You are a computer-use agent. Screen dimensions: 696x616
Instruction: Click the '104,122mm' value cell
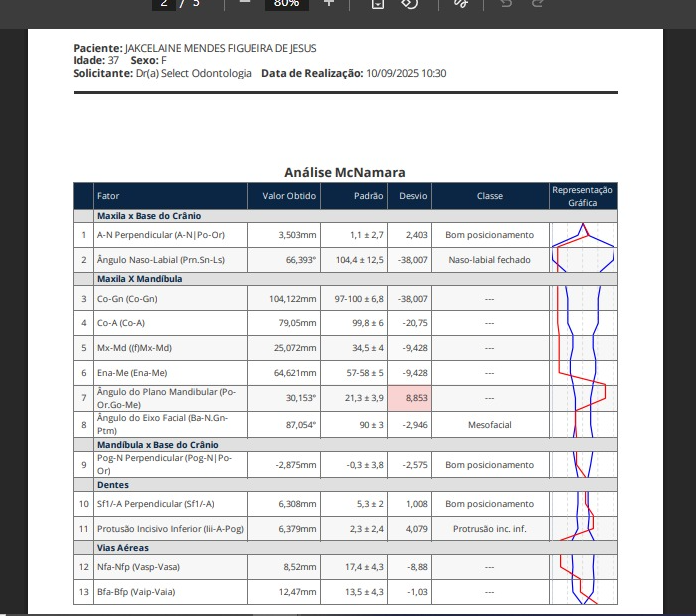(284, 299)
